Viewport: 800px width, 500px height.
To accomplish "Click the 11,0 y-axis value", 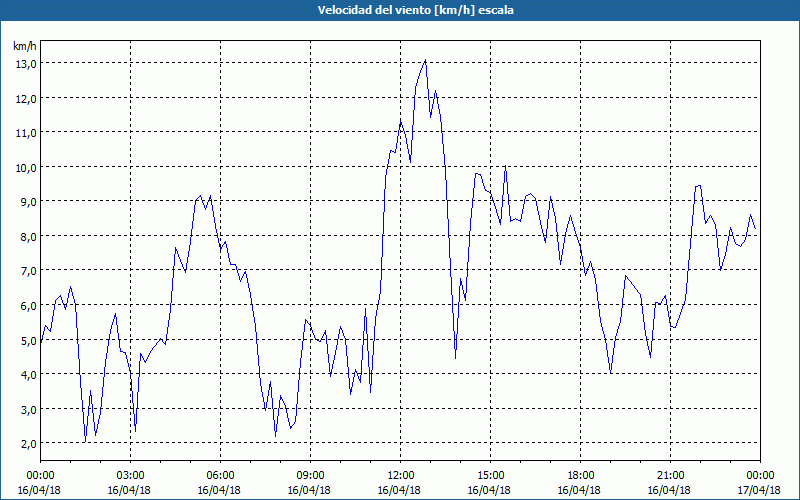I will click(26, 133).
